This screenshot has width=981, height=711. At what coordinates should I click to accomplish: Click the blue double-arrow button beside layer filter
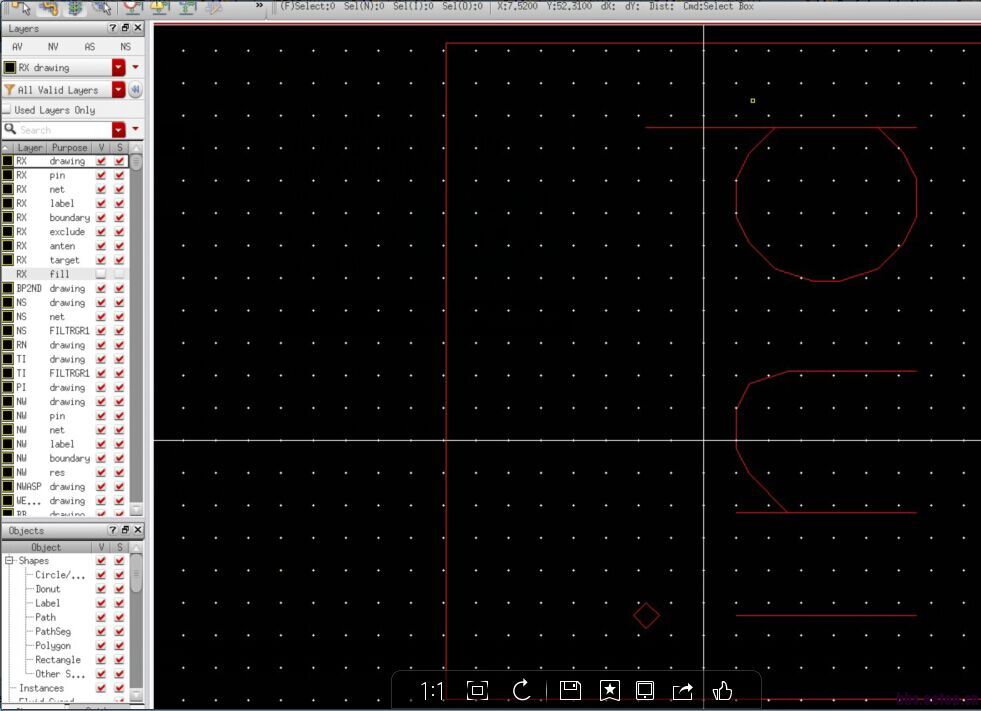pos(135,90)
